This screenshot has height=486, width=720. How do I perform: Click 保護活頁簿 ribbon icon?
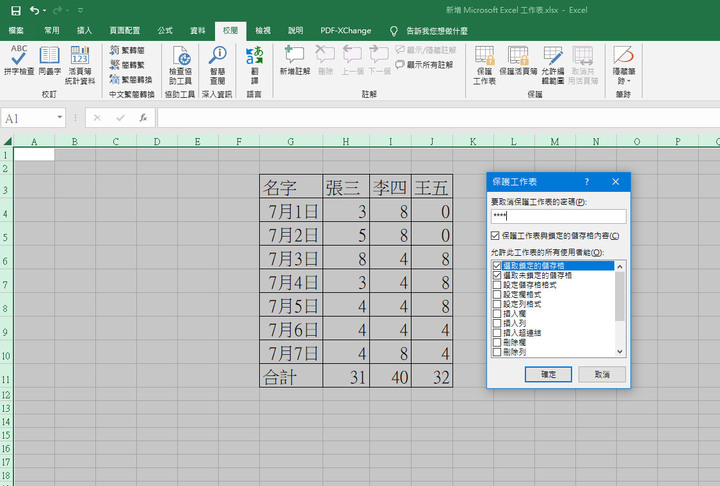[518, 60]
